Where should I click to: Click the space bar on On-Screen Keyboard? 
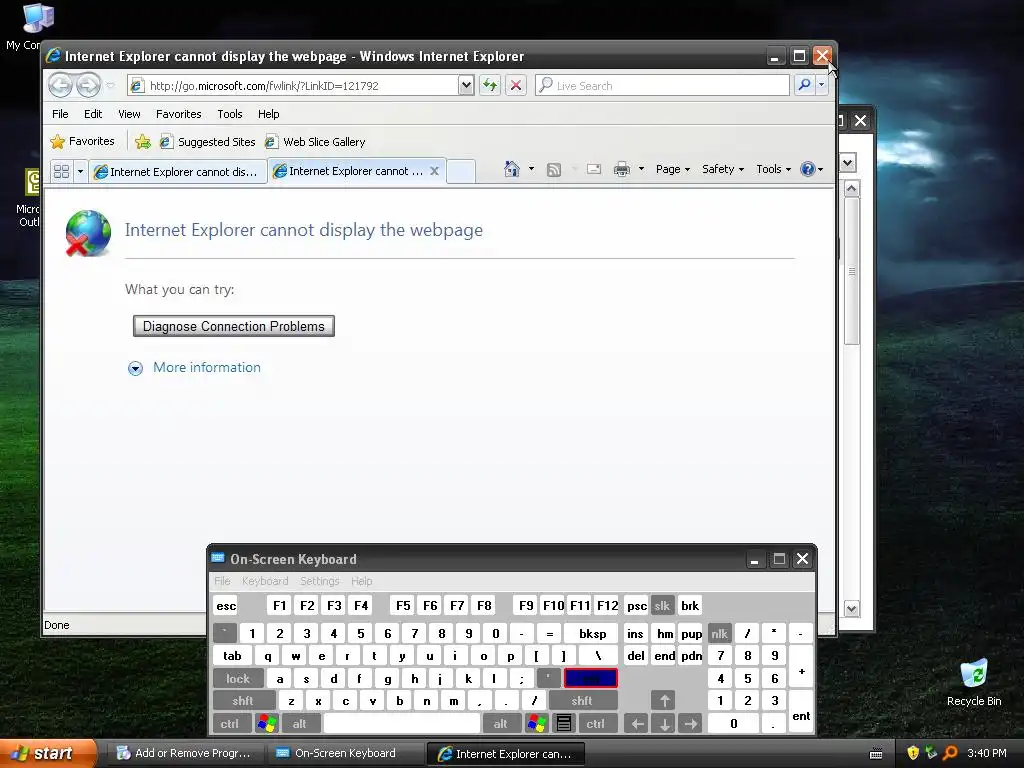click(402, 724)
